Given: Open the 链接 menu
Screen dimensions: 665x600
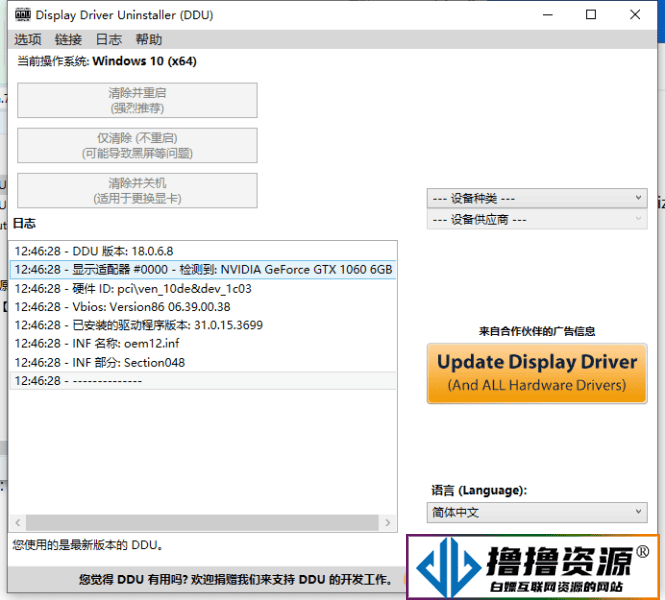Looking at the screenshot, I should (x=68, y=39).
